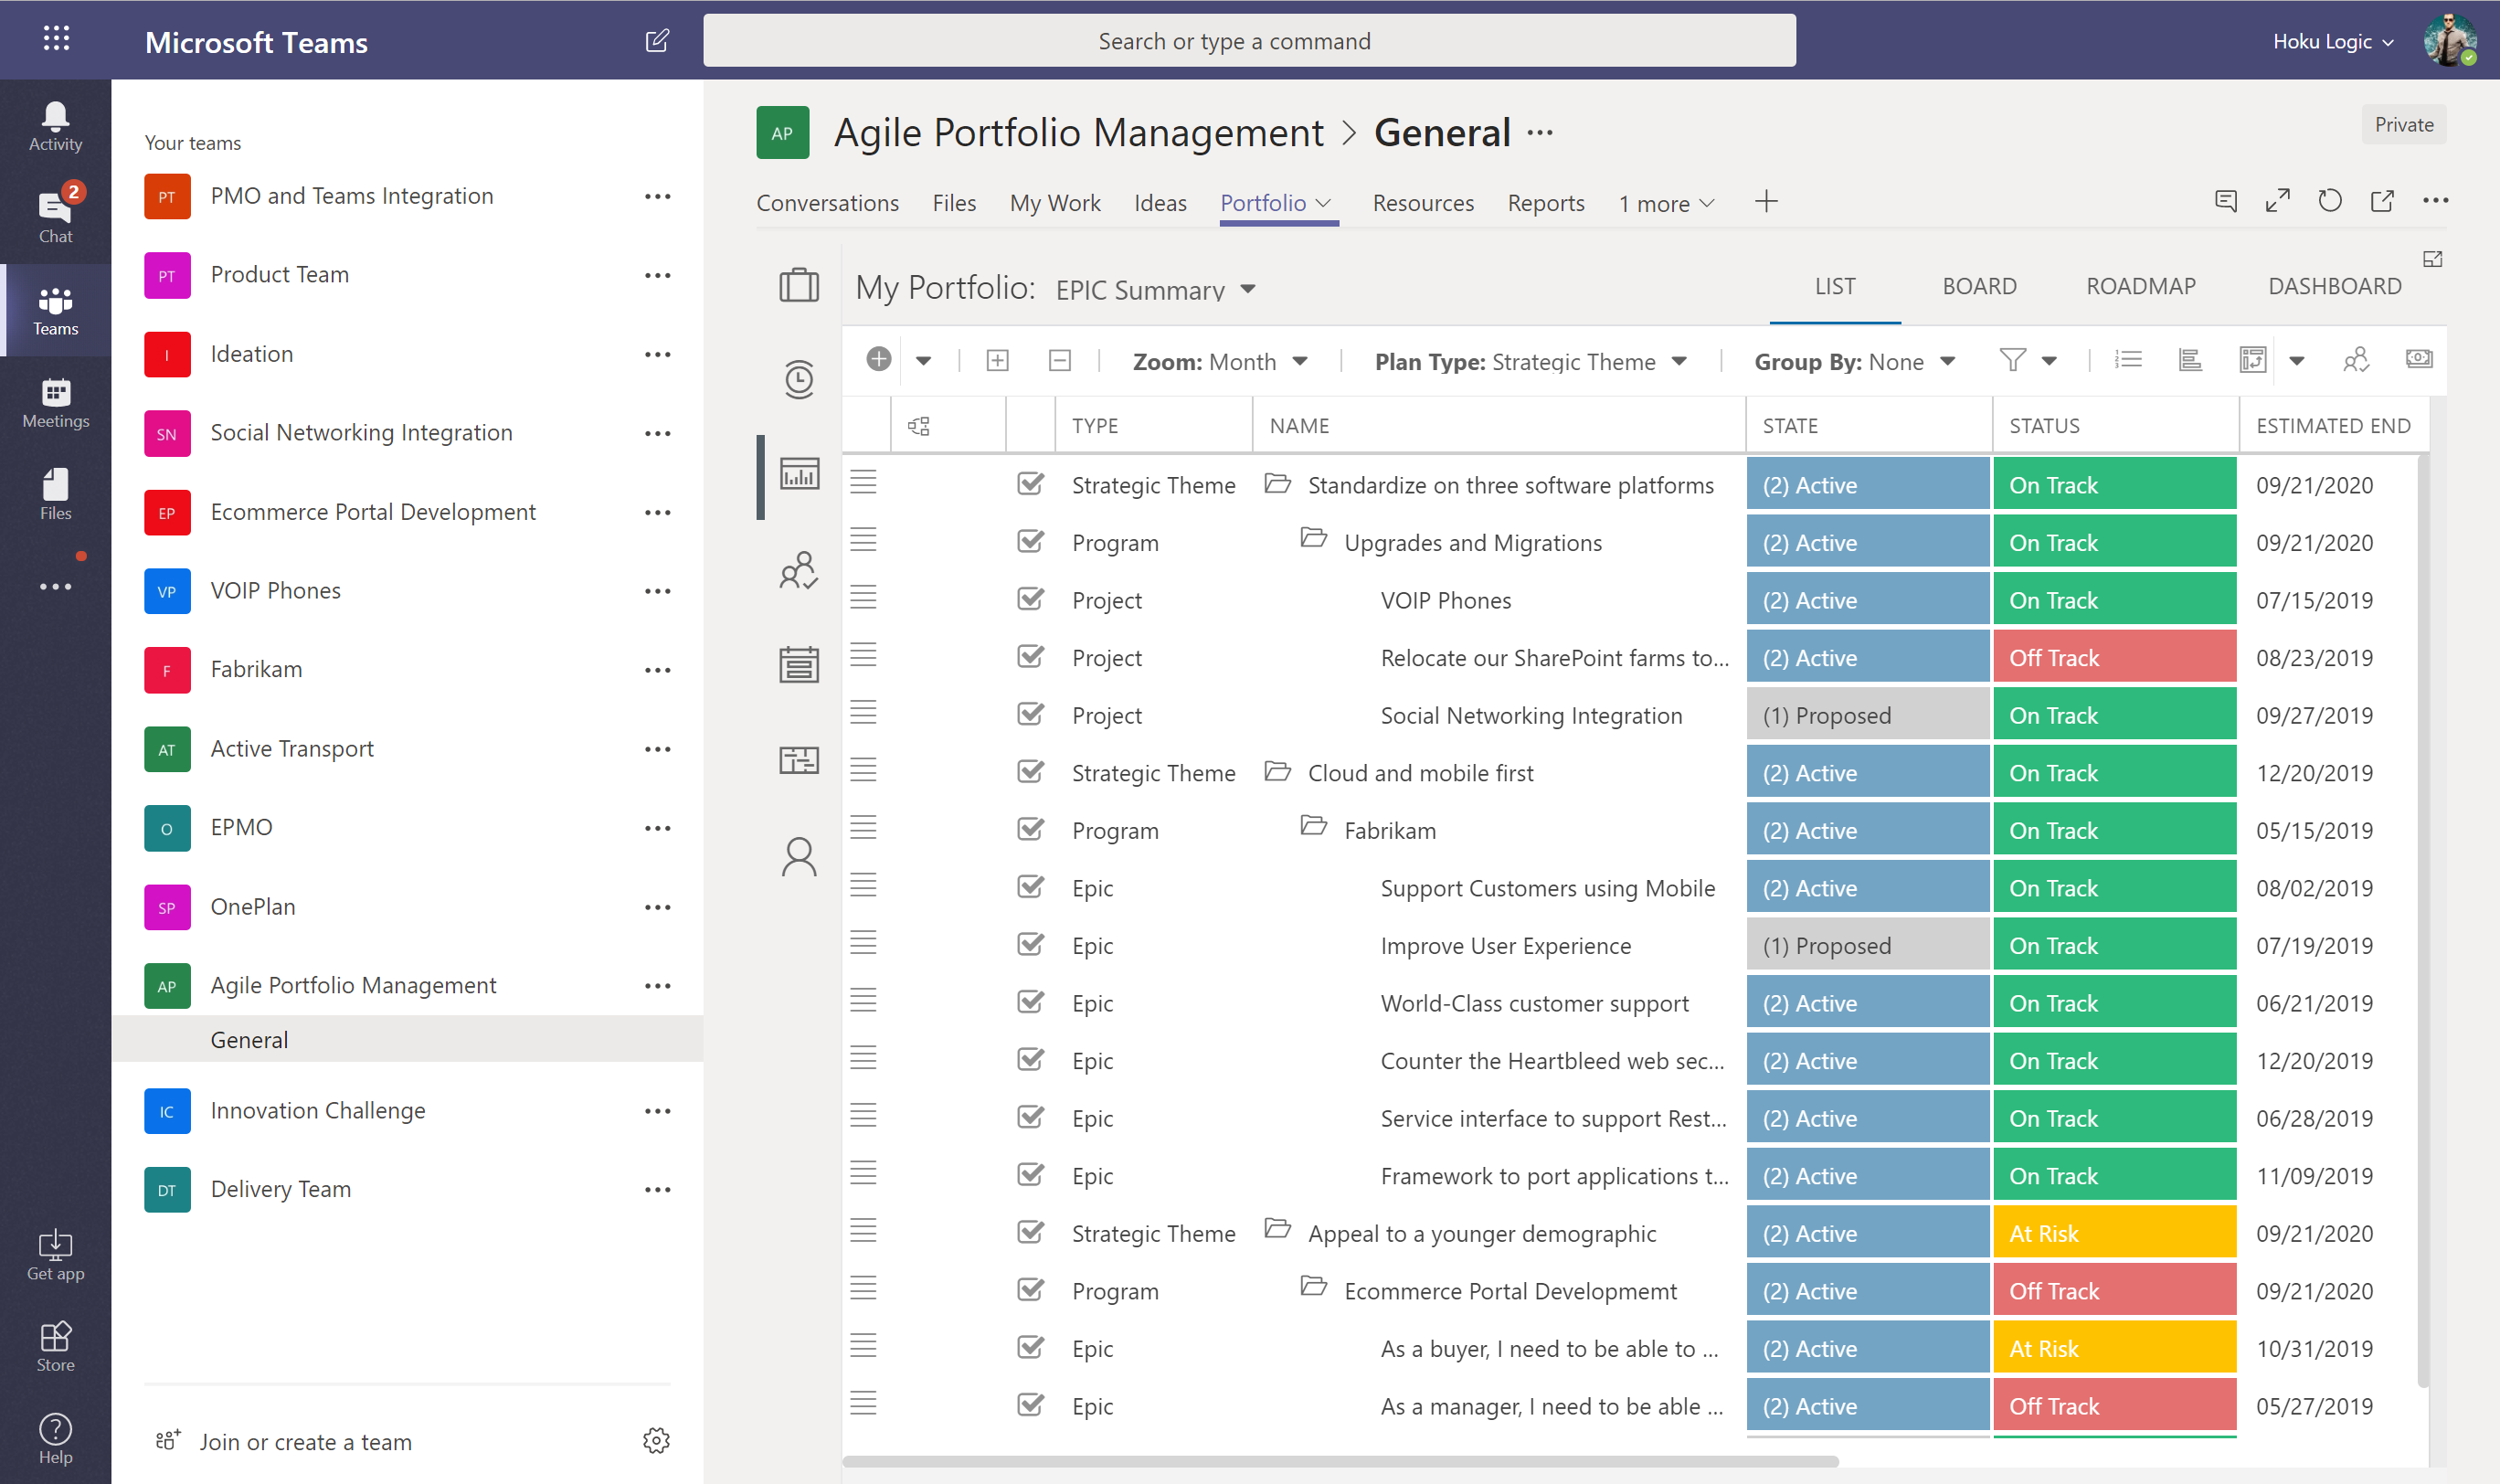Open Meetings calendar in sidebar
The height and width of the screenshot is (1484, 2500).
[55, 403]
